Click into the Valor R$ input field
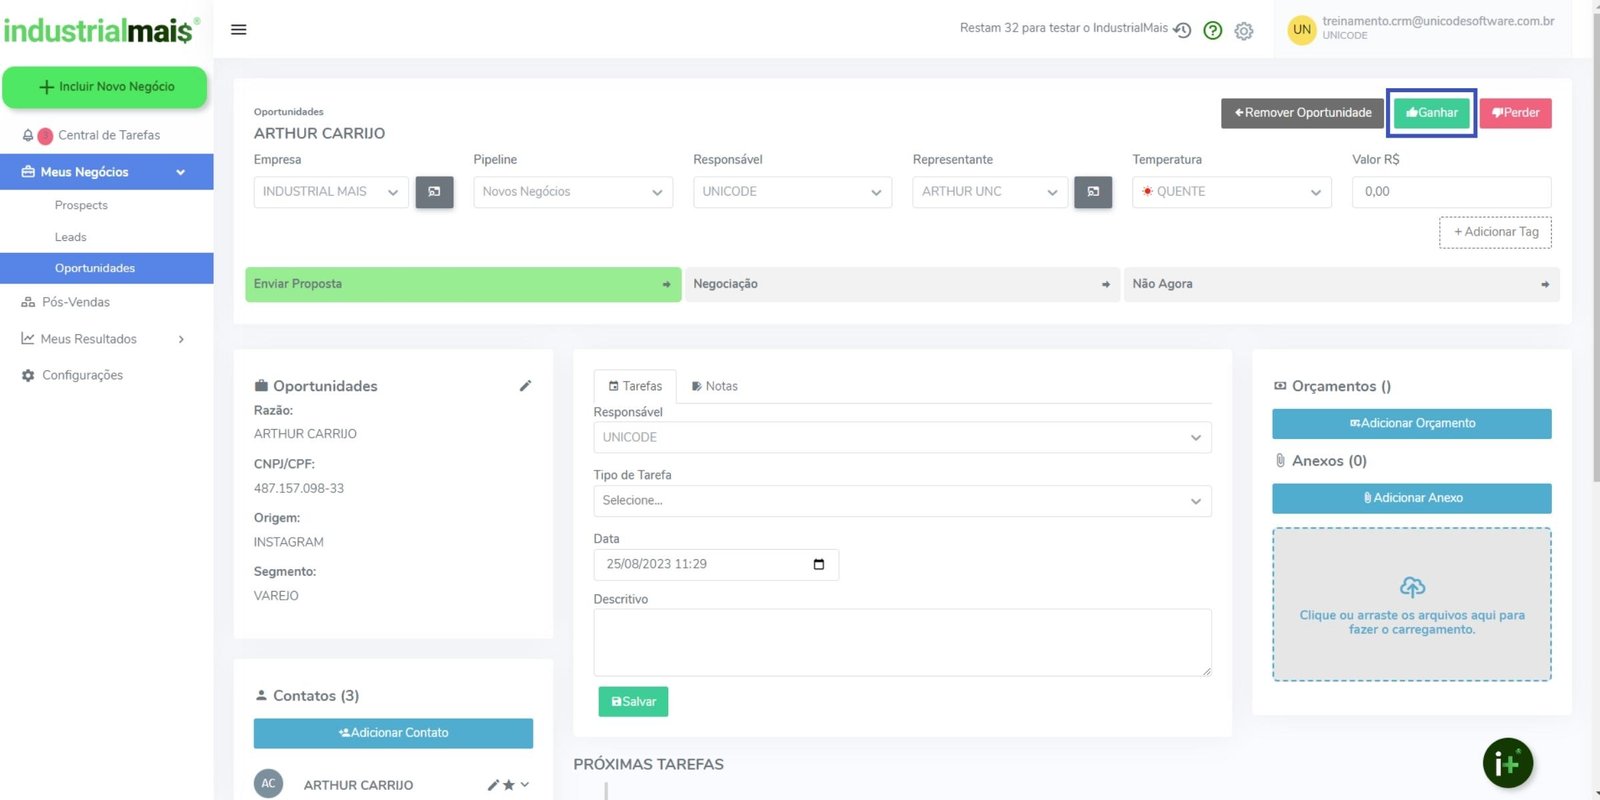Image resolution: width=1600 pixels, height=800 pixels. [1451, 192]
